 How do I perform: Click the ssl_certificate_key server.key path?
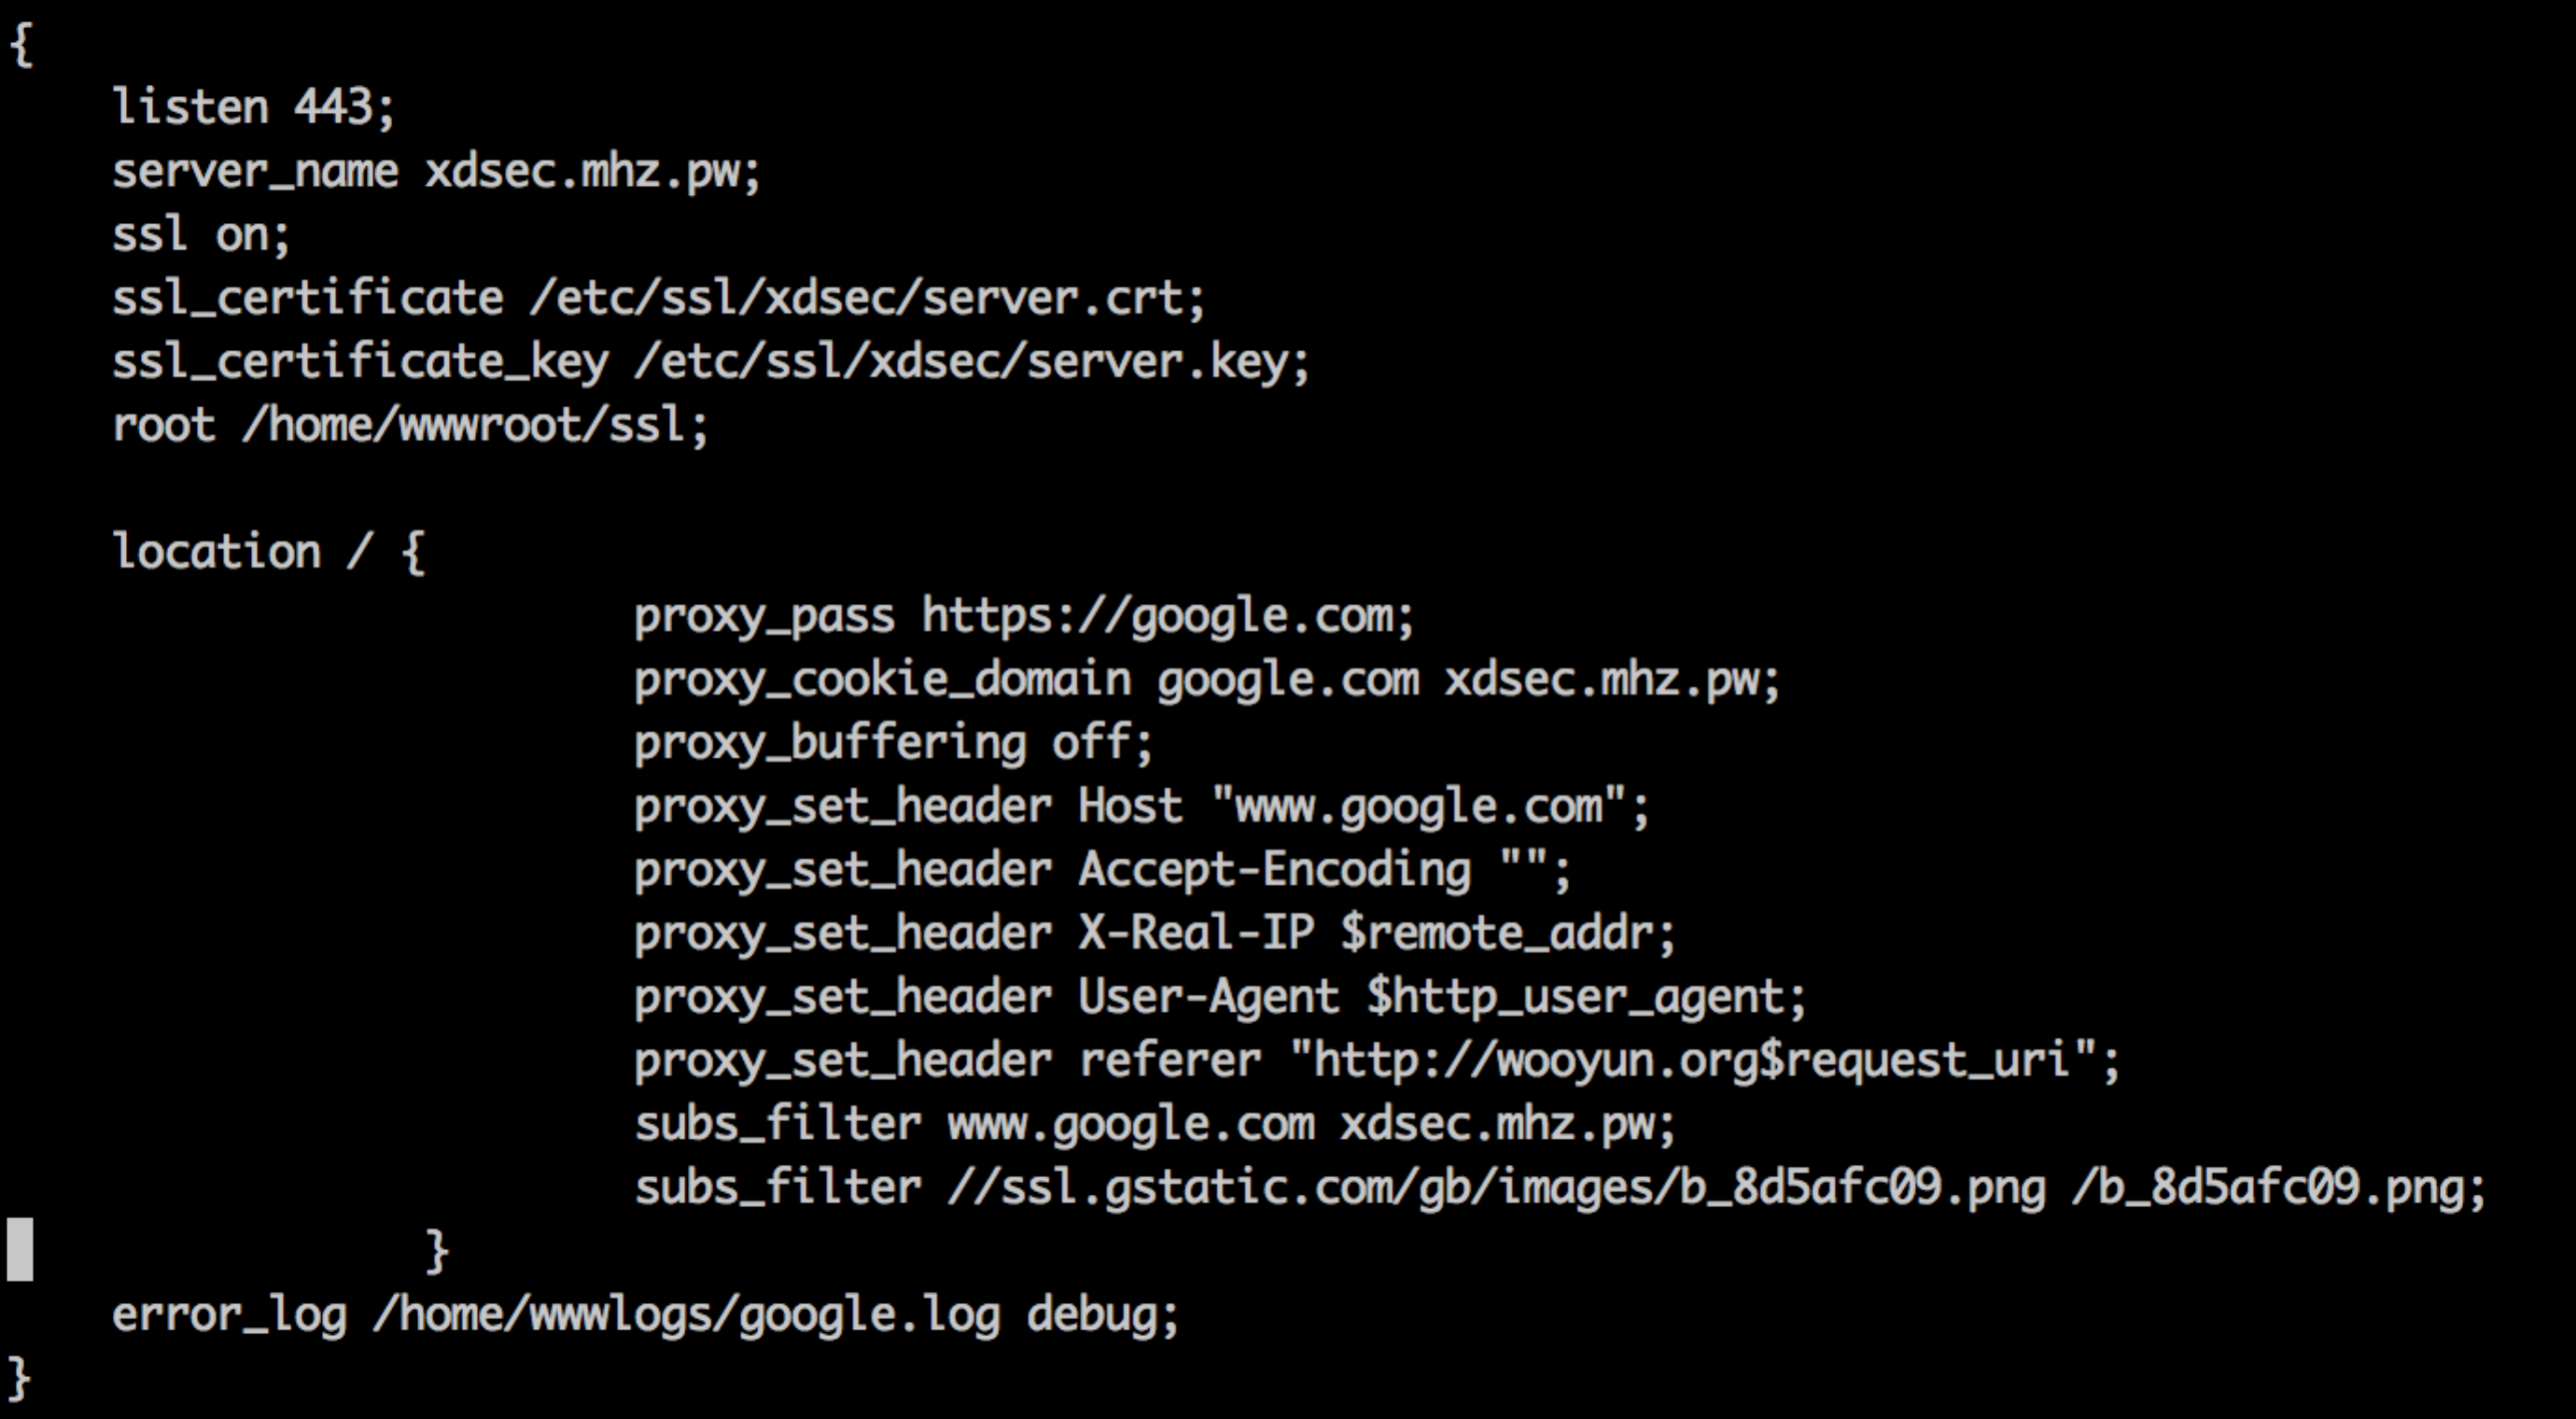972,362
